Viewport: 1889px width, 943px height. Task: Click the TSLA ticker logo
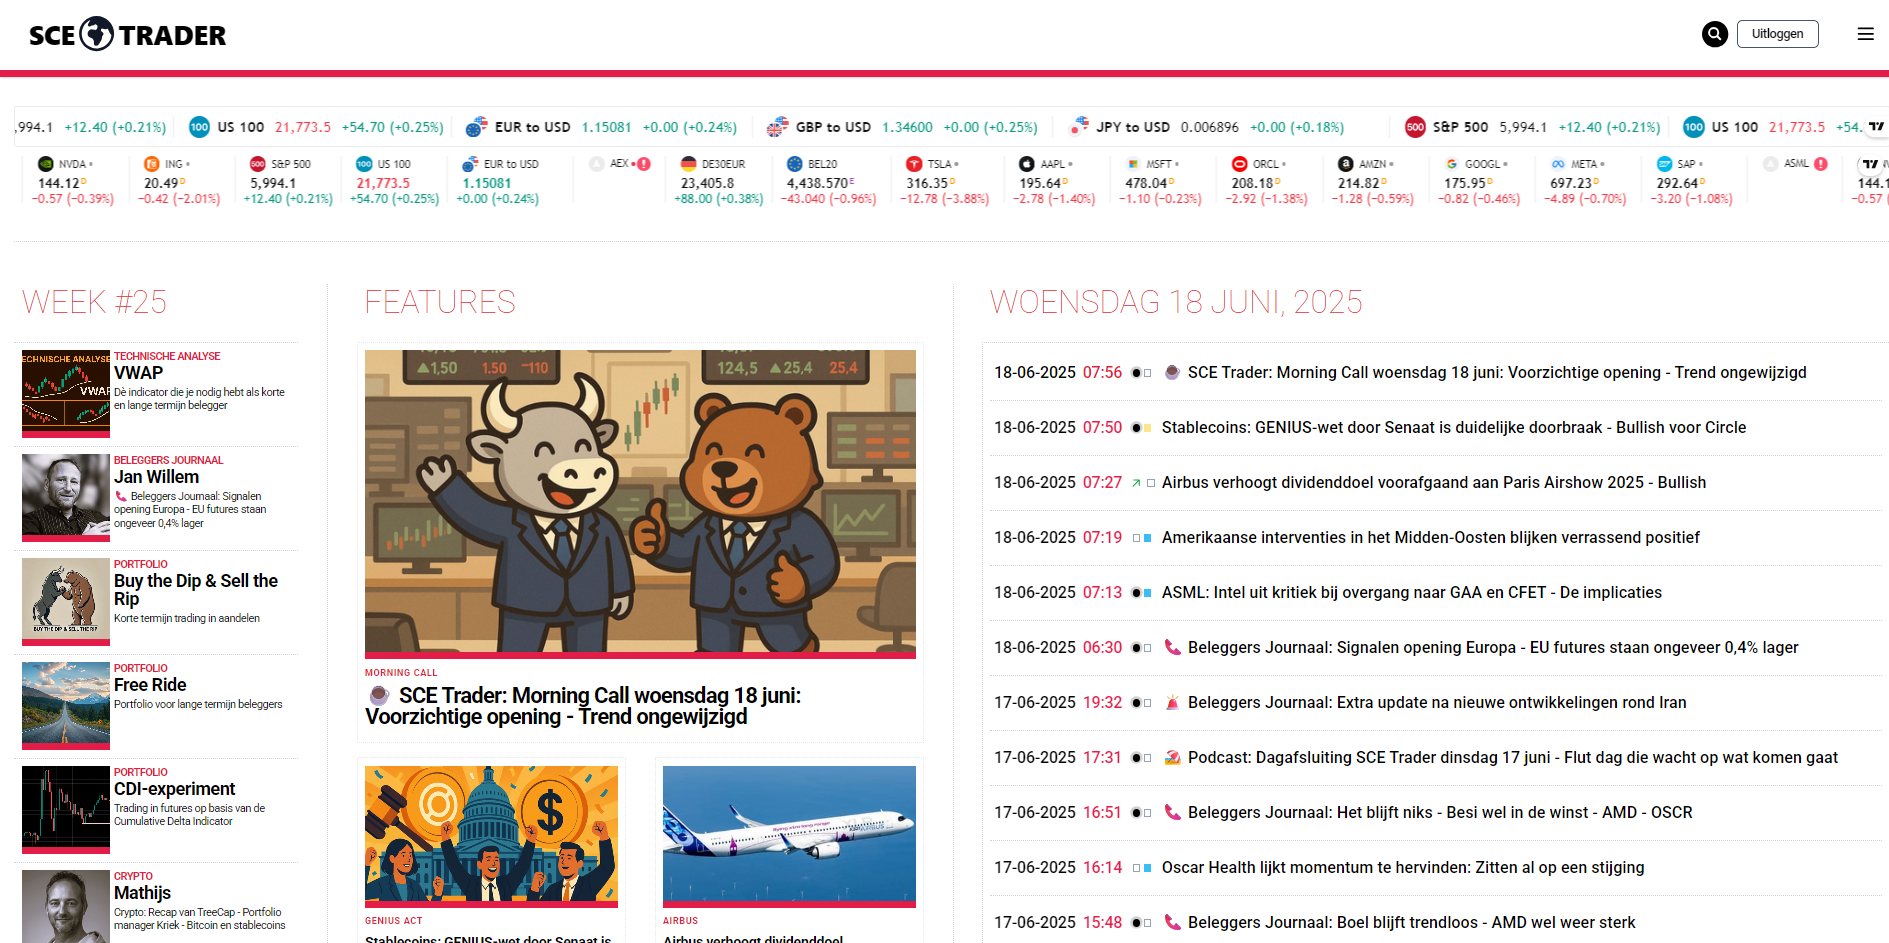tap(914, 164)
